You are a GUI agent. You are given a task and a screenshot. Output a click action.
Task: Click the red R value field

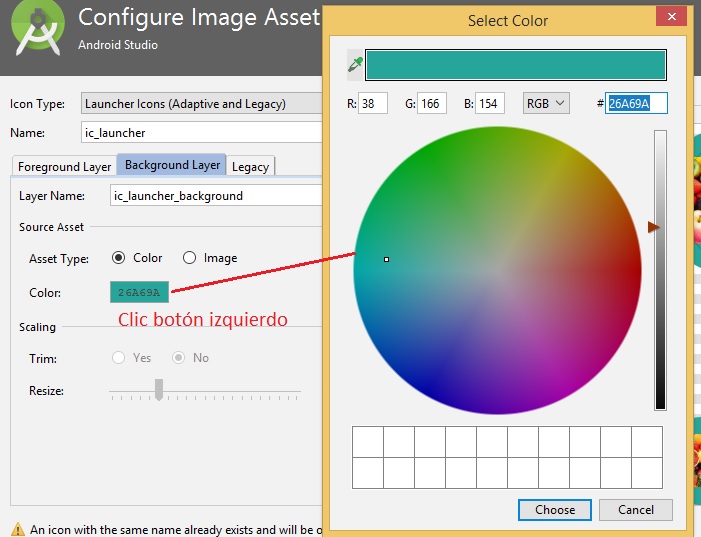click(372, 103)
